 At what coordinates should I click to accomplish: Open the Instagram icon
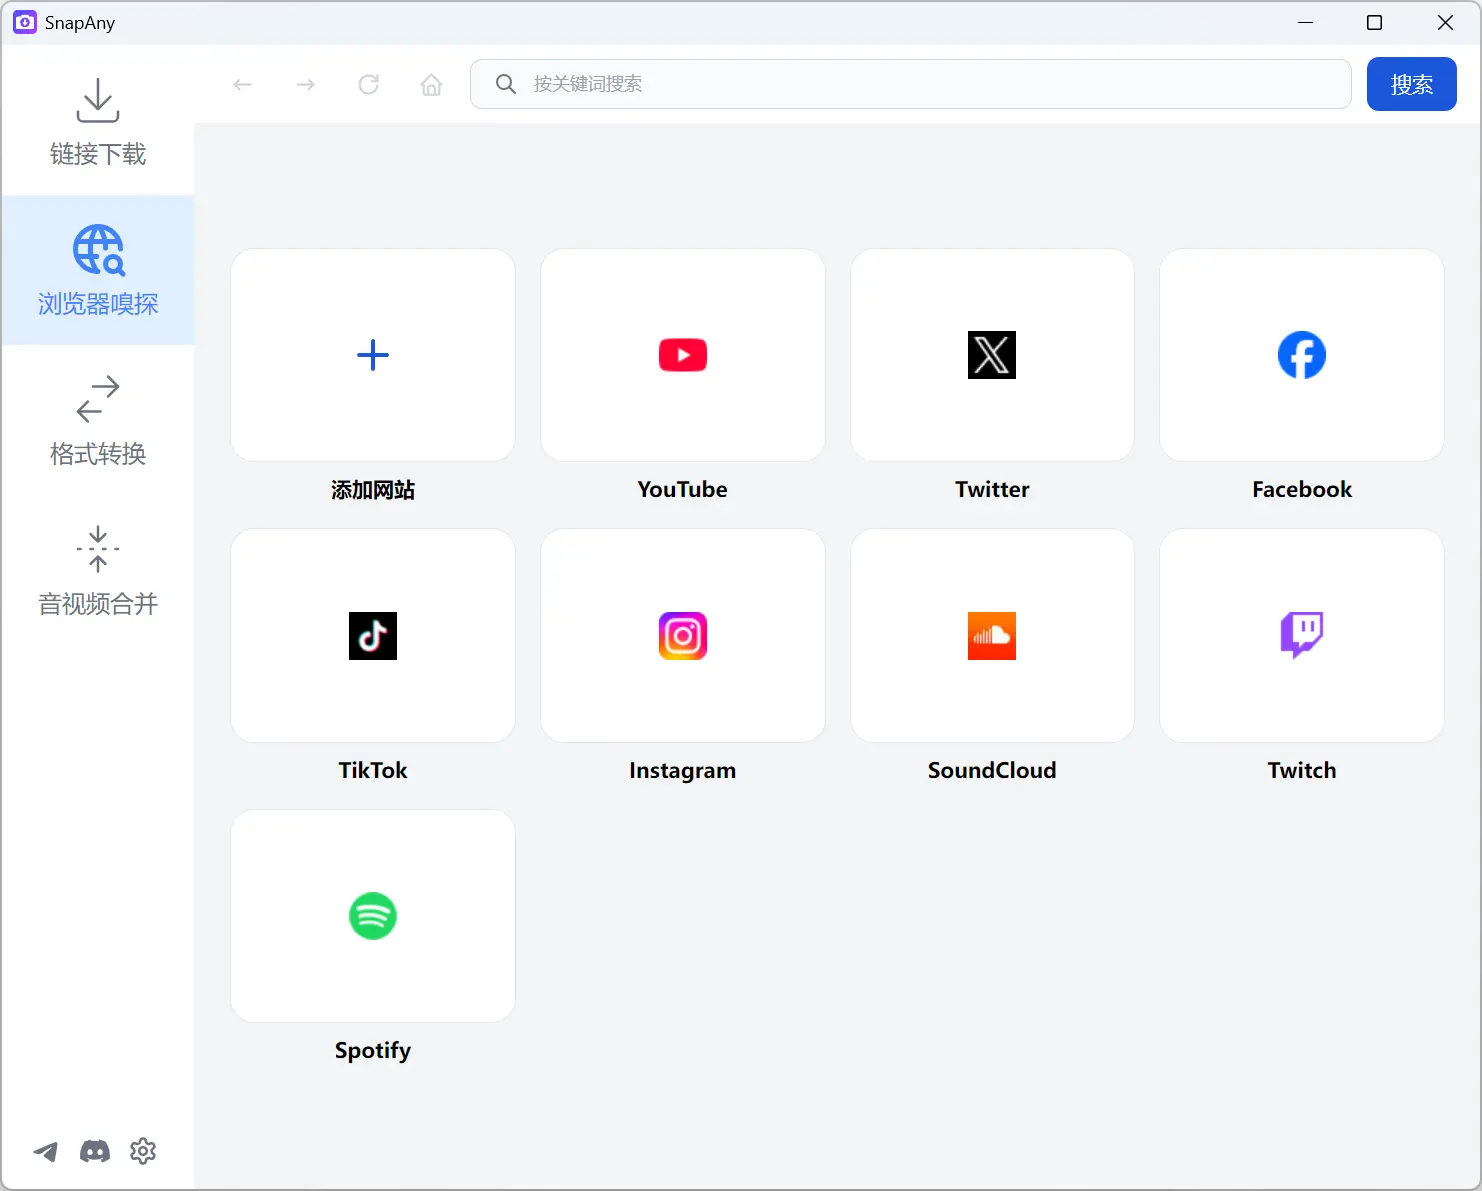683,636
